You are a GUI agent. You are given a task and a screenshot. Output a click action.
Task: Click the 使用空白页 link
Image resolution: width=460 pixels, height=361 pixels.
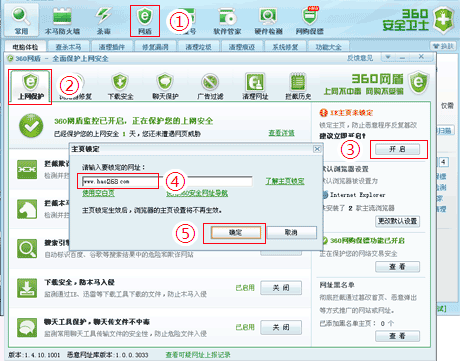[98, 193]
